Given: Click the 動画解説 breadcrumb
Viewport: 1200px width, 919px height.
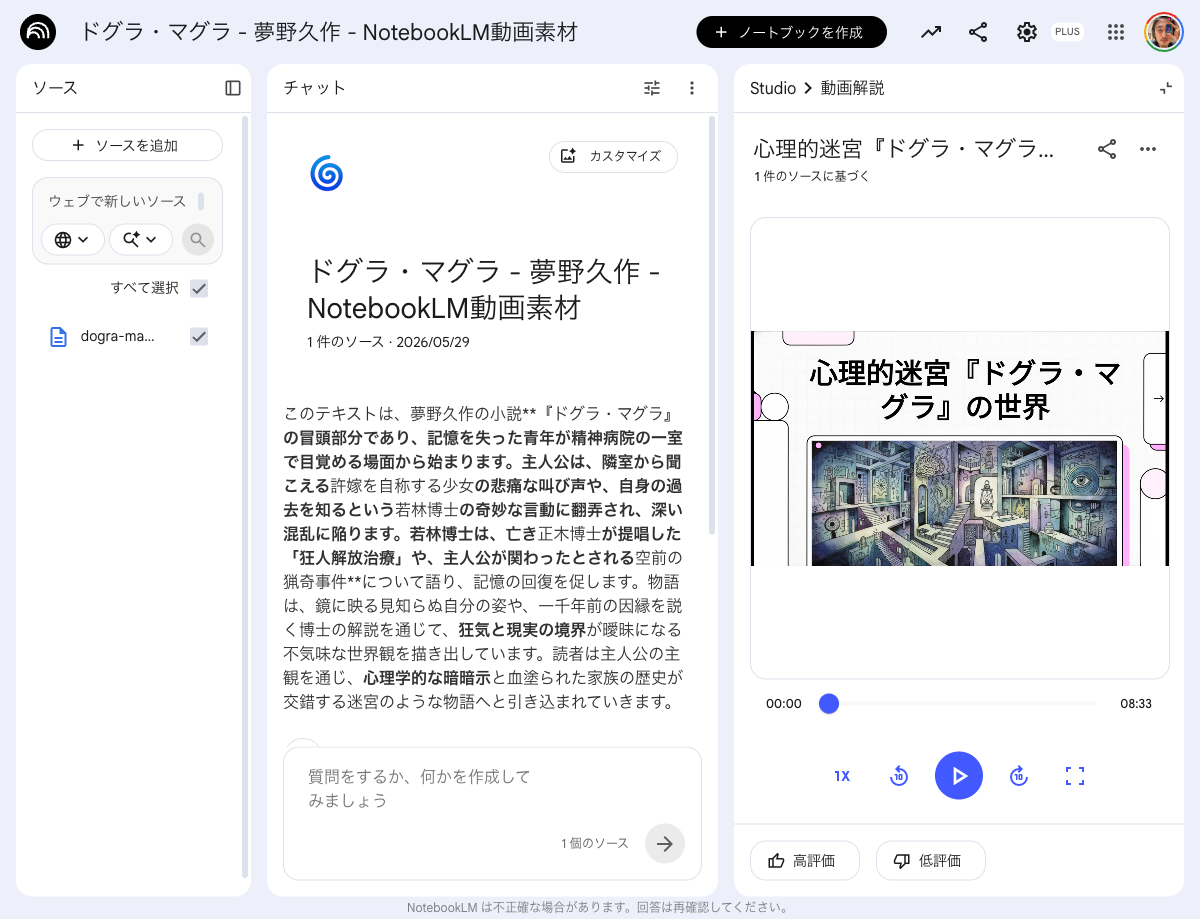Looking at the screenshot, I should pos(853,88).
